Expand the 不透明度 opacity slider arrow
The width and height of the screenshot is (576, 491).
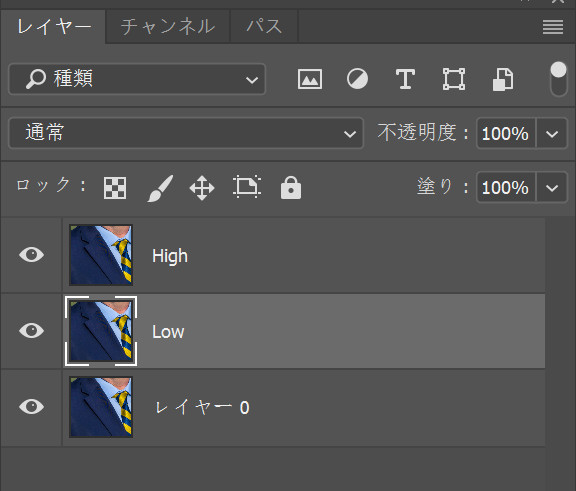pyautogui.click(x=552, y=133)
